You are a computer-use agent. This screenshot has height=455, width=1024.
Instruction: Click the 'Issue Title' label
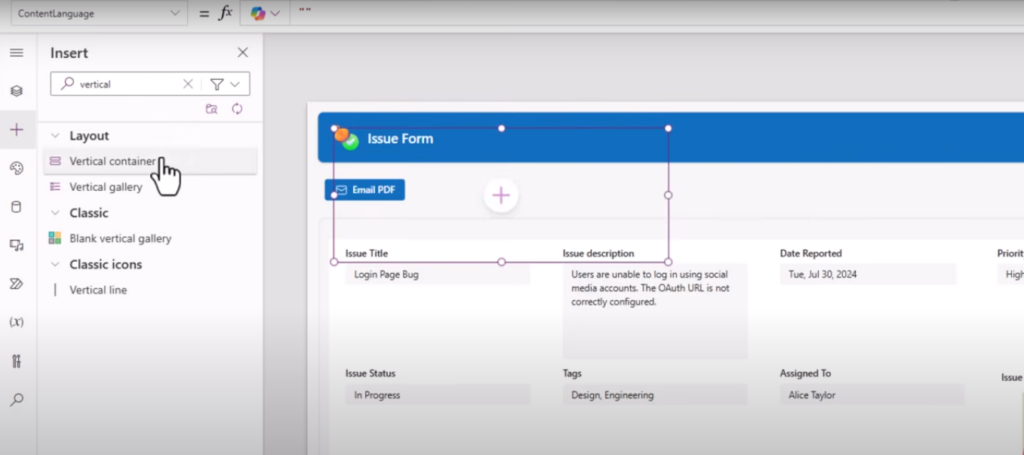pyautogui.click(x=367, y=253)
